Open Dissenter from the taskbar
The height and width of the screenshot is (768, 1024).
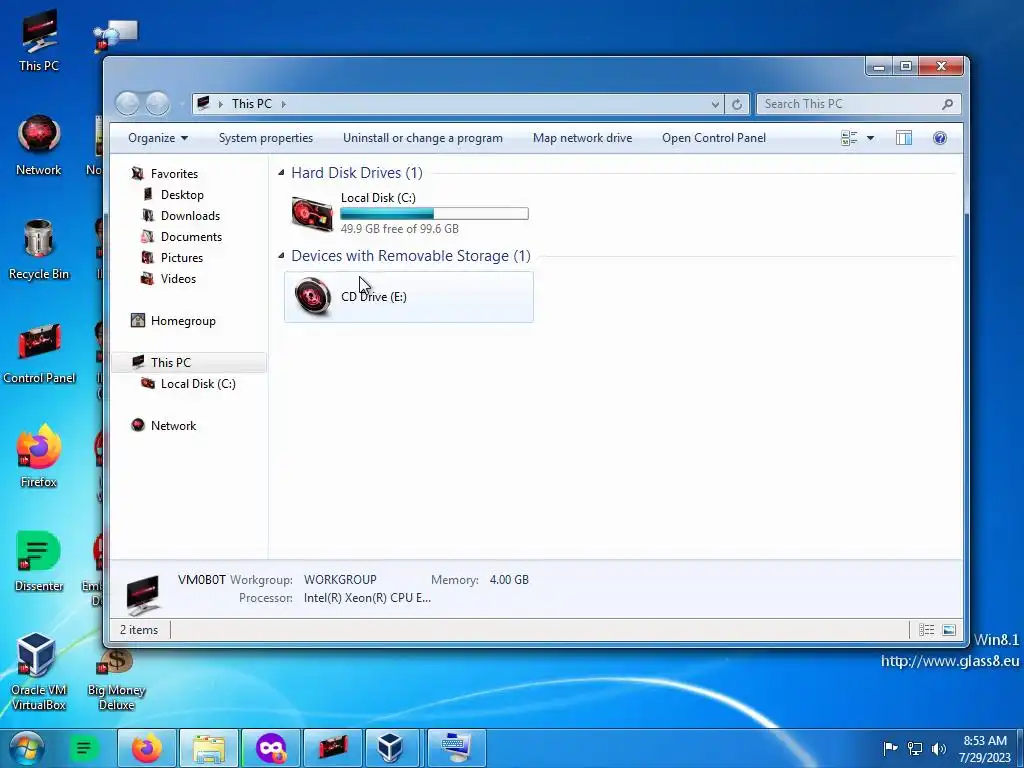(x=84, y=748)
